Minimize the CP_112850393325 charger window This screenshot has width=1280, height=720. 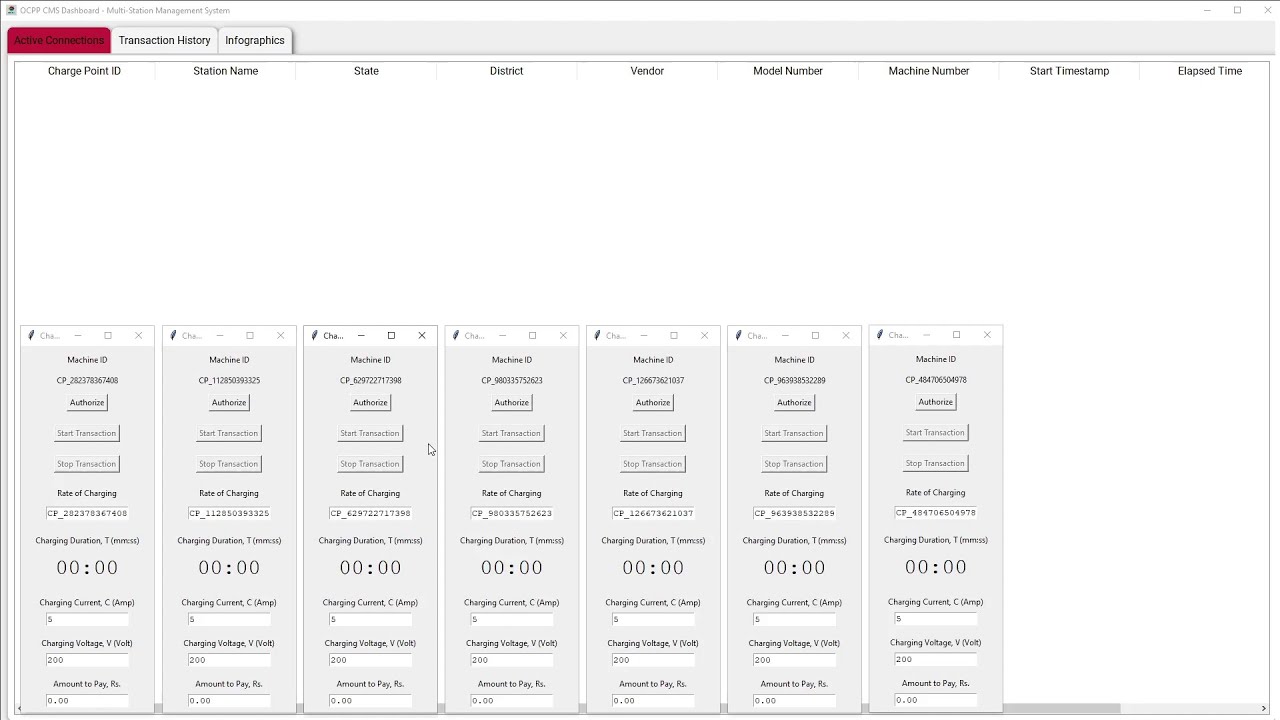pos(219,336)
